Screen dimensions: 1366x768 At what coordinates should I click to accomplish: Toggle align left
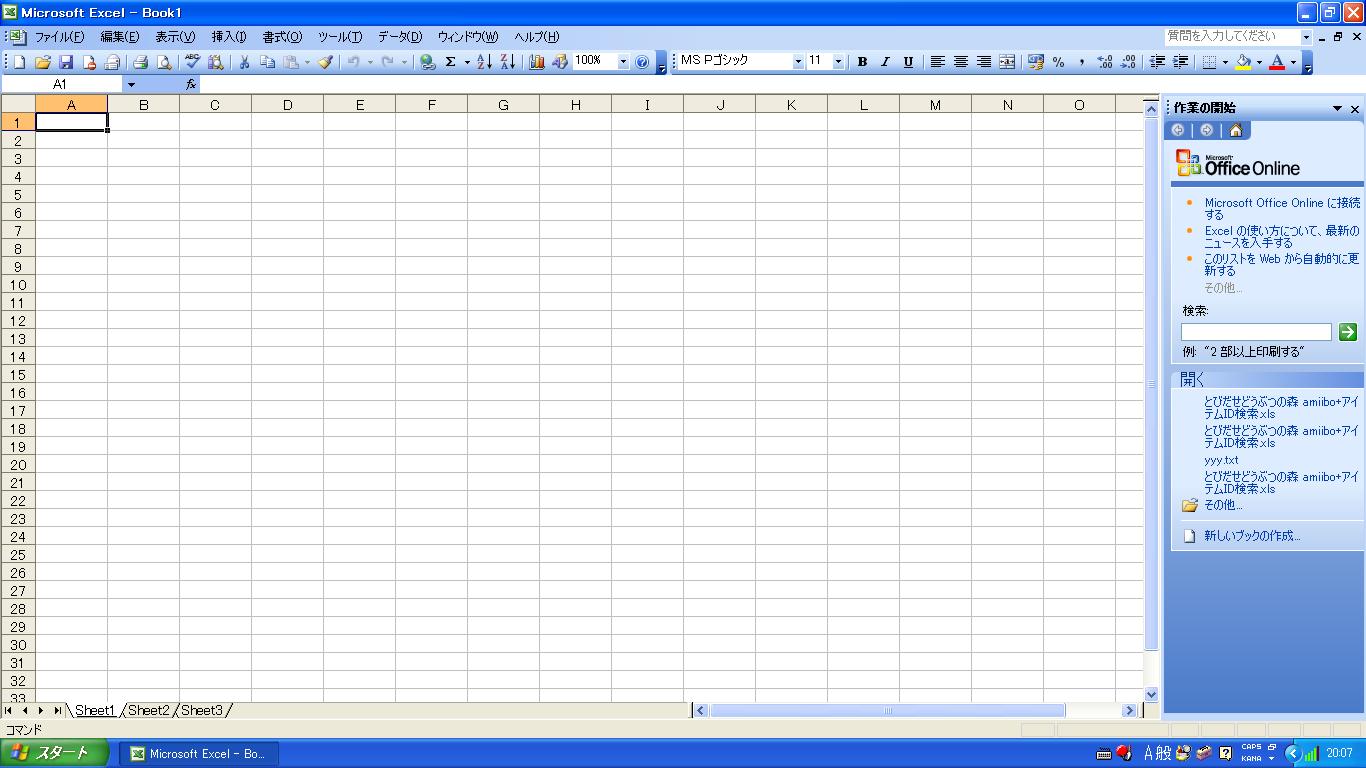pyautogui.click(x=937, y=62)
